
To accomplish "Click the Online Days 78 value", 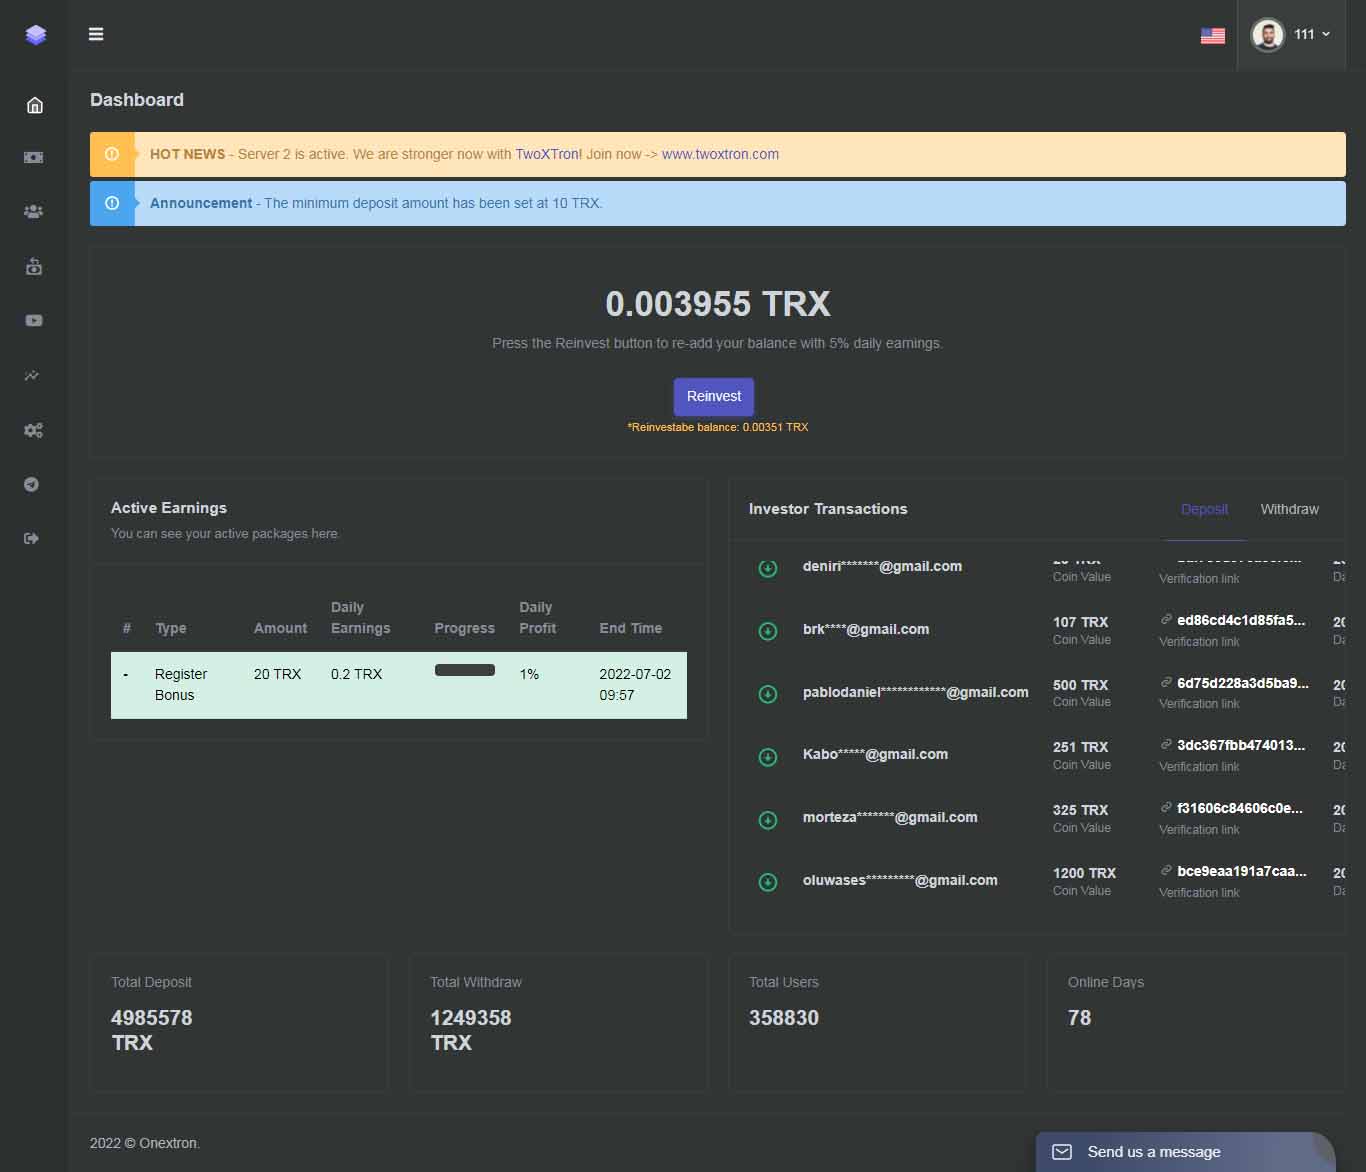I will [x=1079, y=1018].
